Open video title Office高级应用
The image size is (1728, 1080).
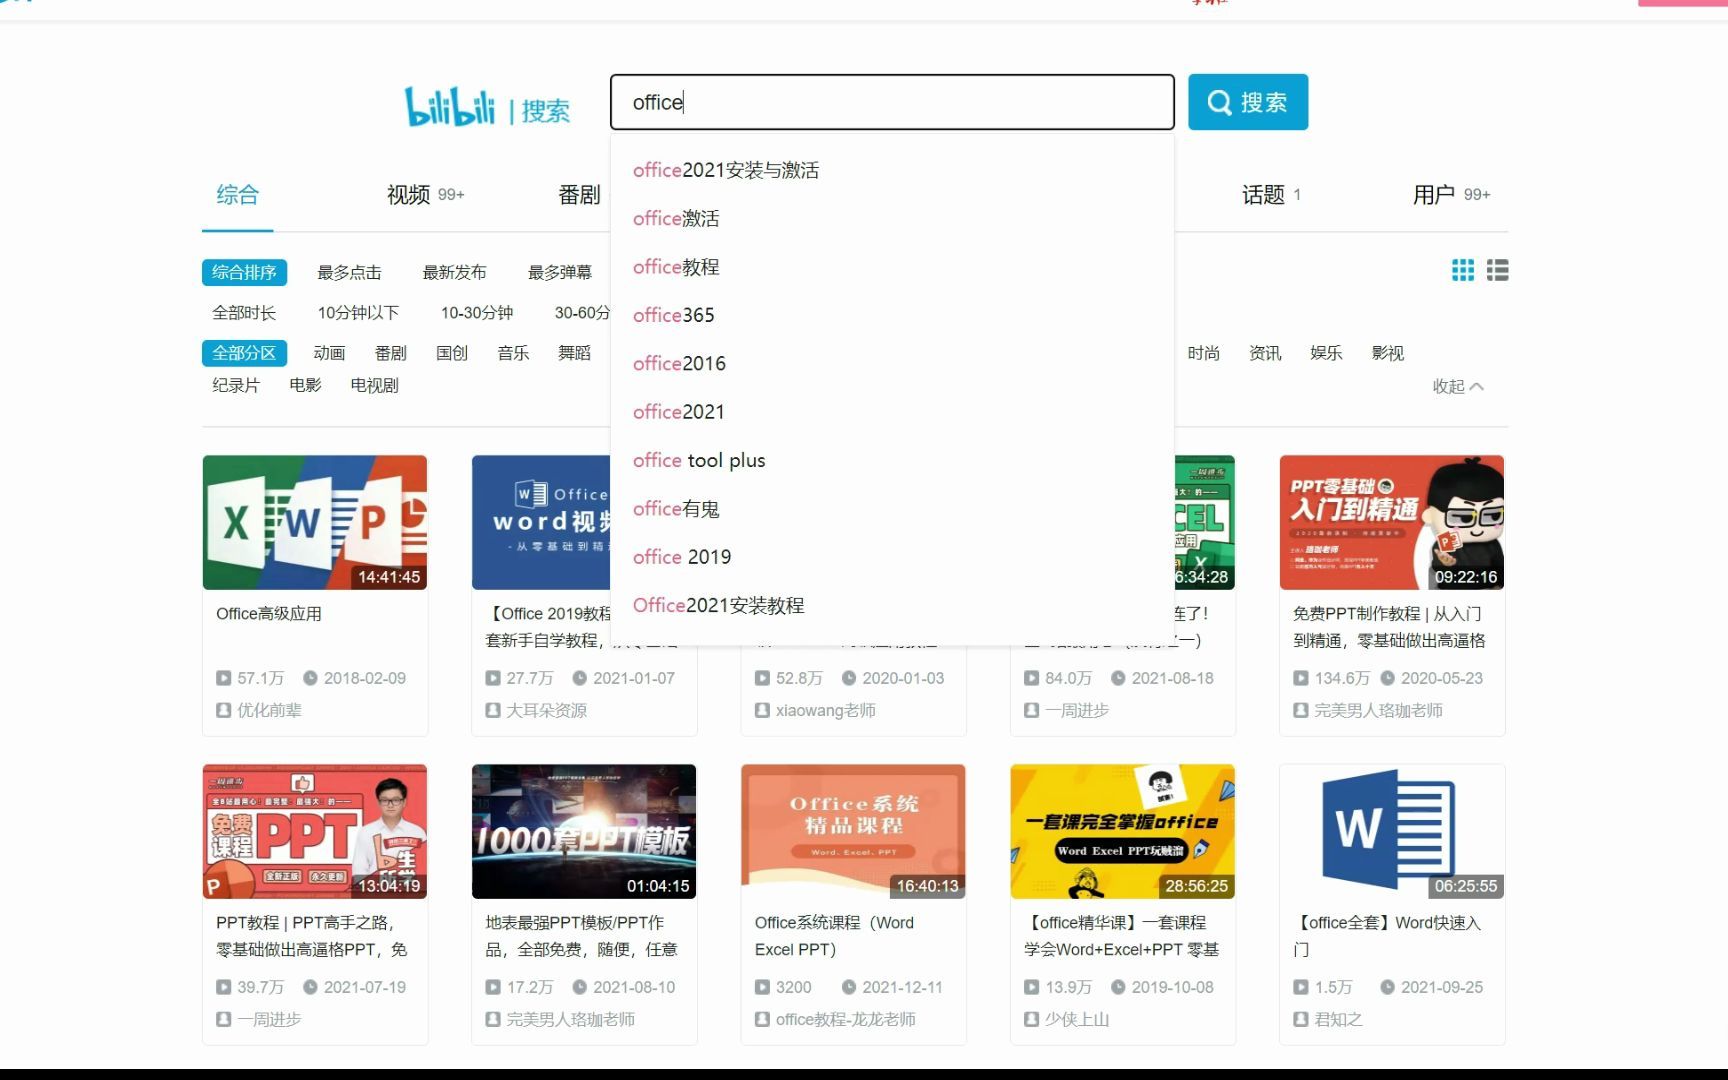(x=269, y=614)
